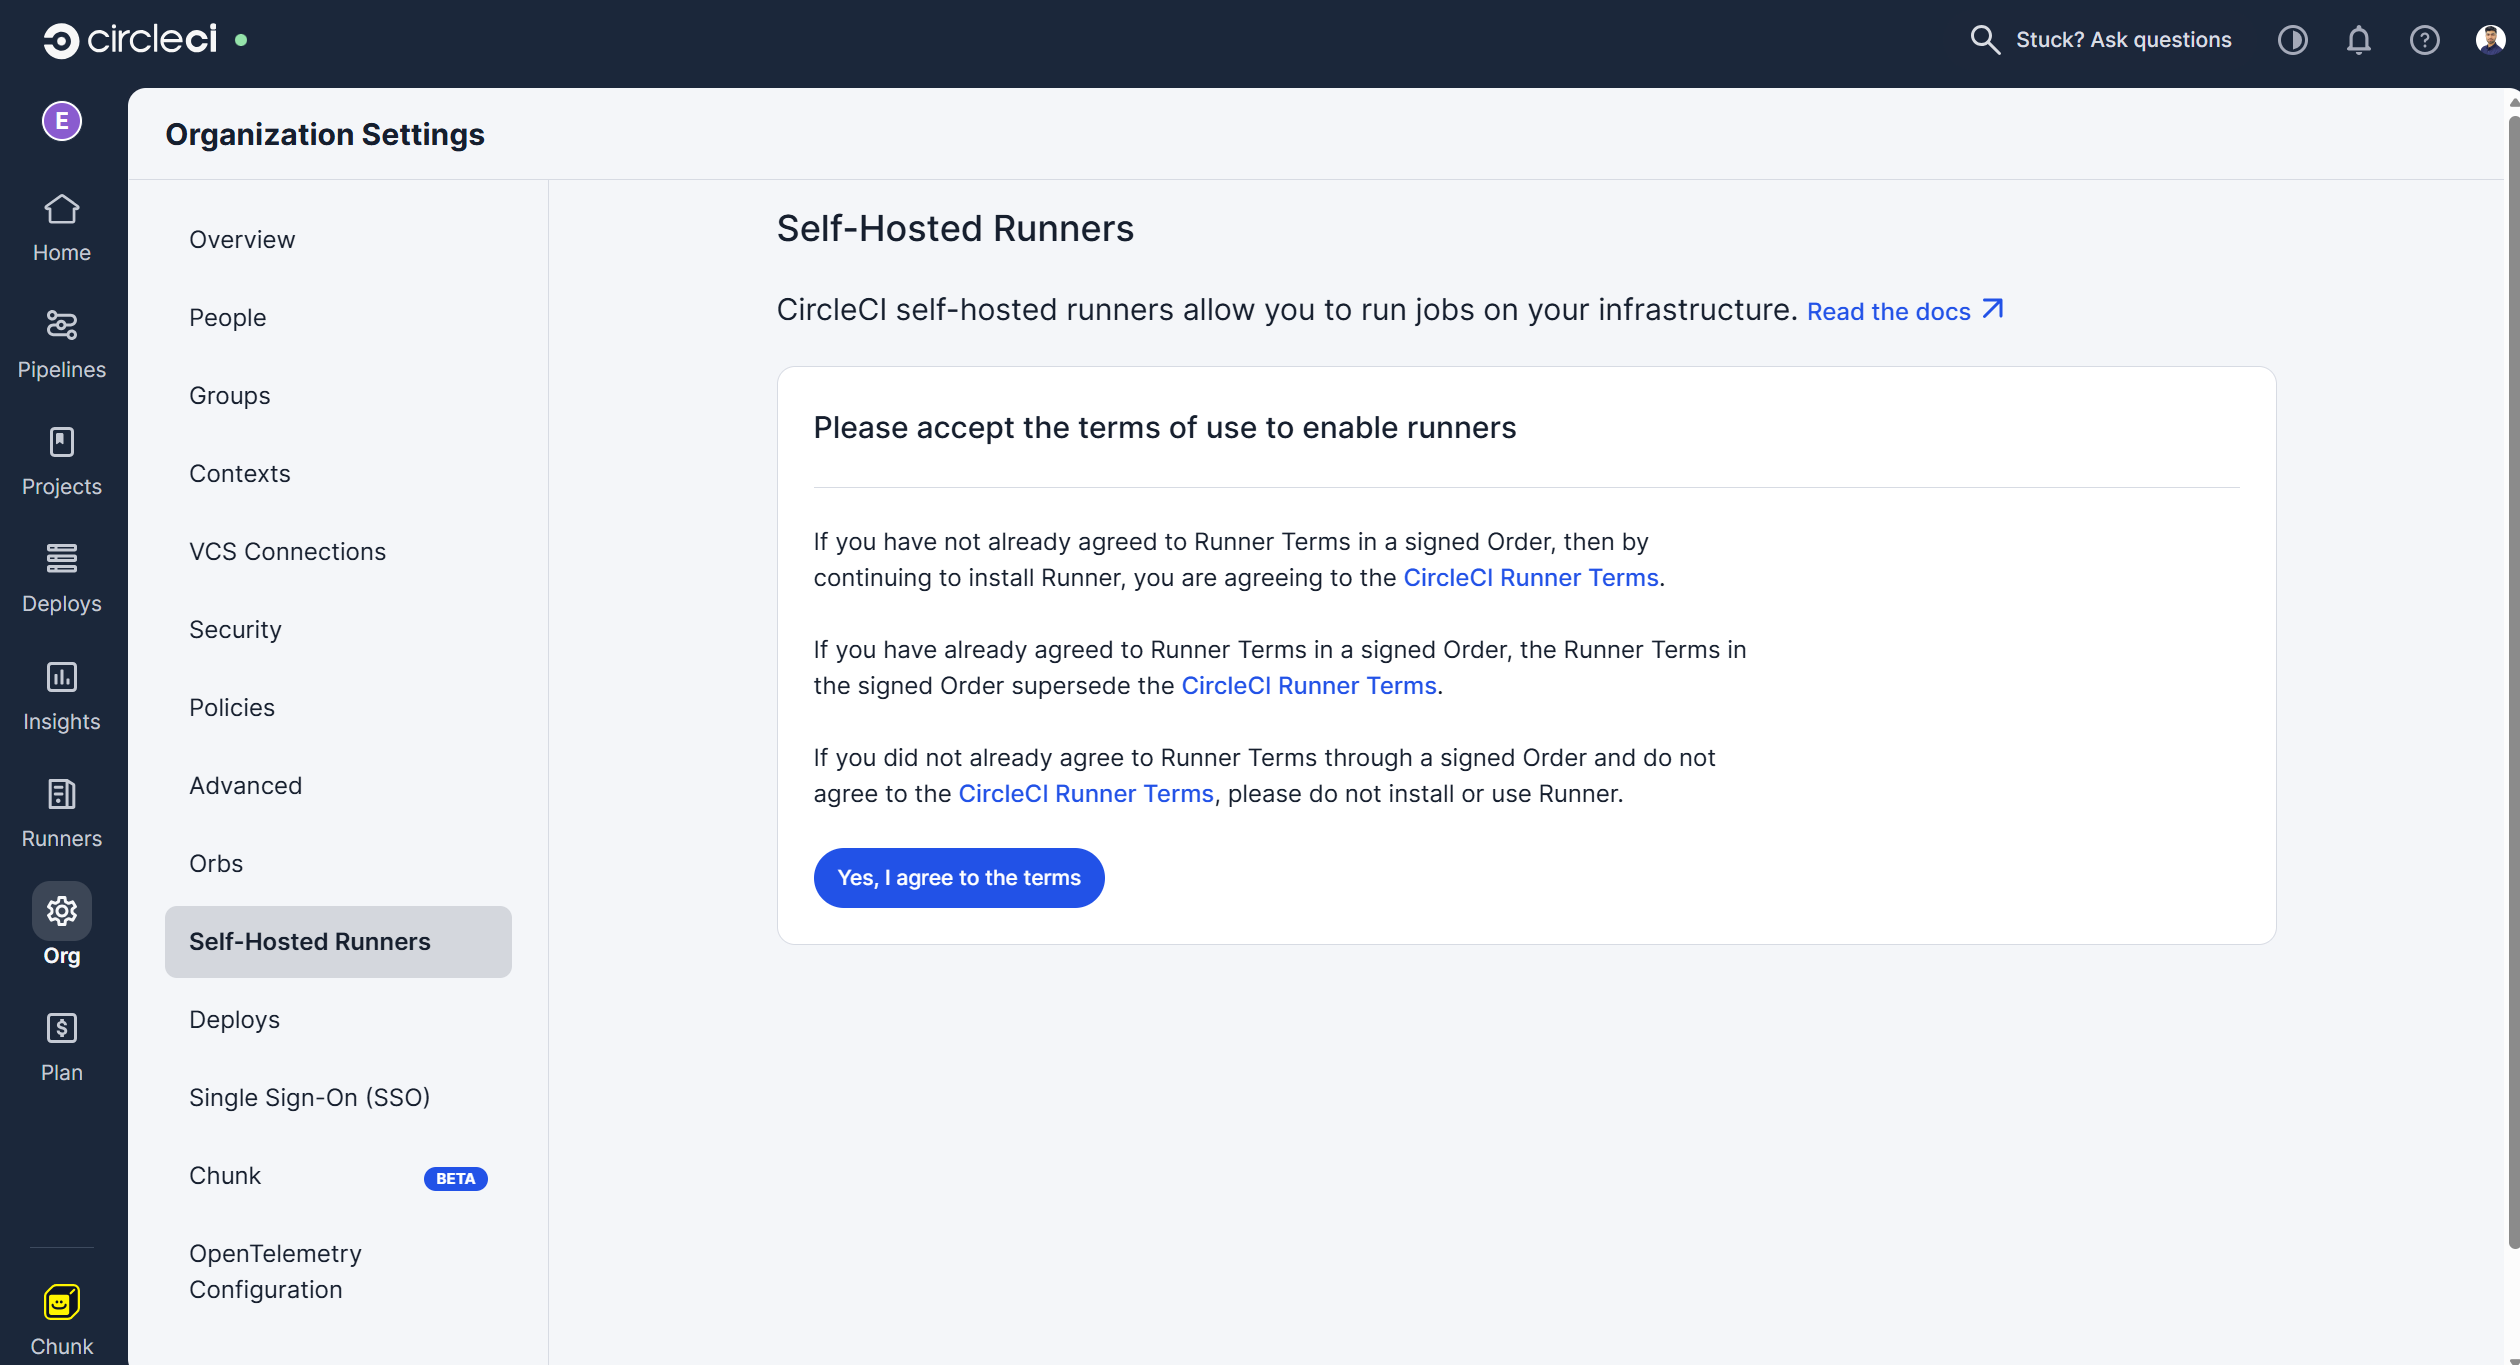Click the CircleCI logo
The width and height of the screenshot is (2520, 1365).
pyautogui.click(x=130, y=40)
